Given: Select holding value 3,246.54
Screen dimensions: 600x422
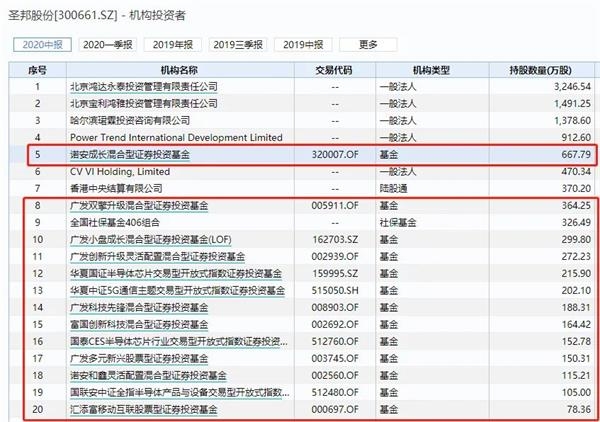Looking at the screenshot, I should [572, 87].
